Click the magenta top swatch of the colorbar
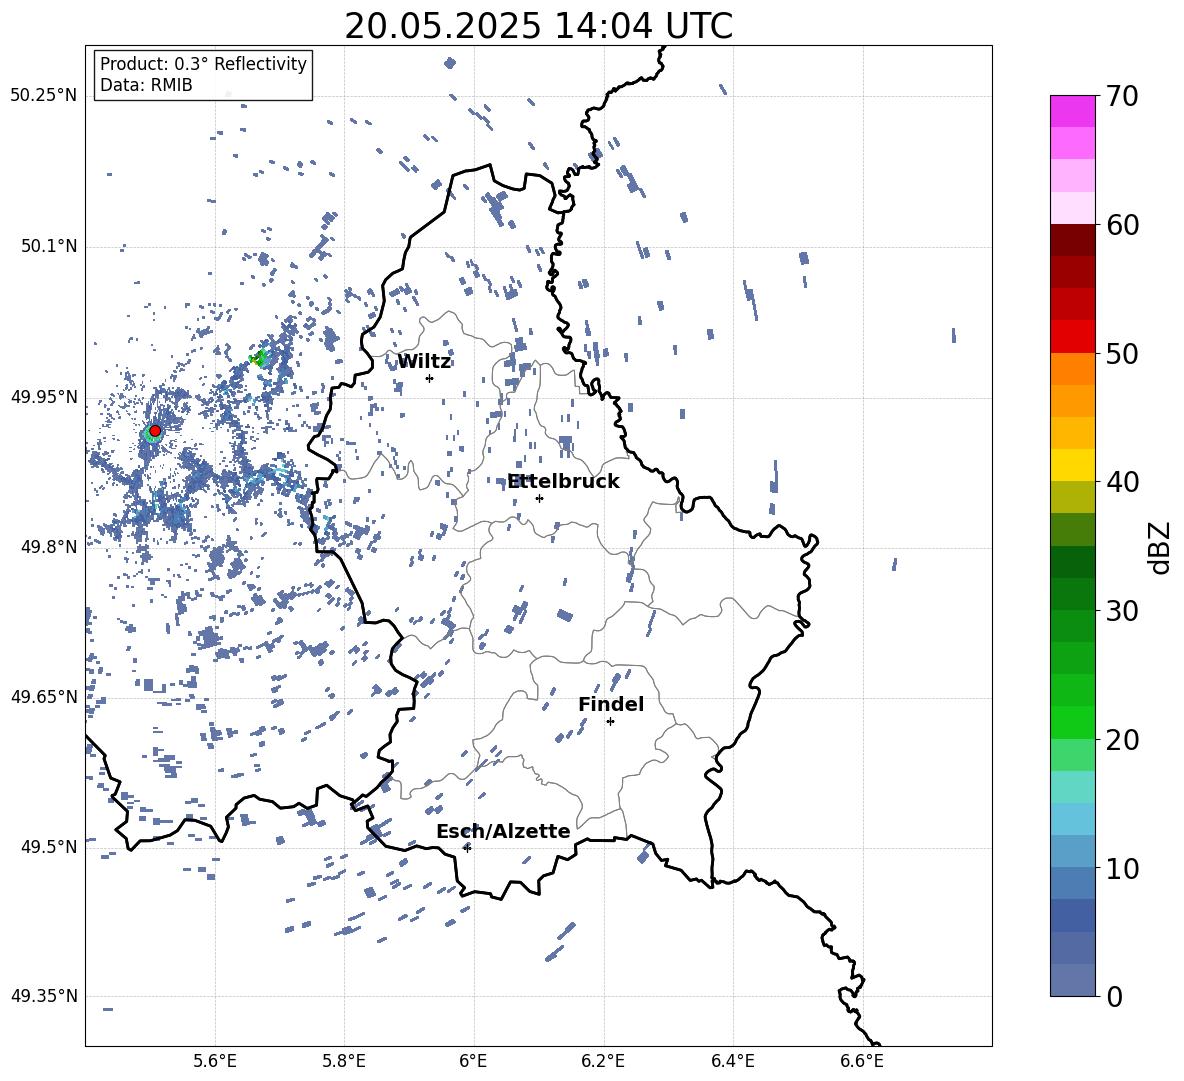The image size is (1184, 1081). tap(1073, 111)
